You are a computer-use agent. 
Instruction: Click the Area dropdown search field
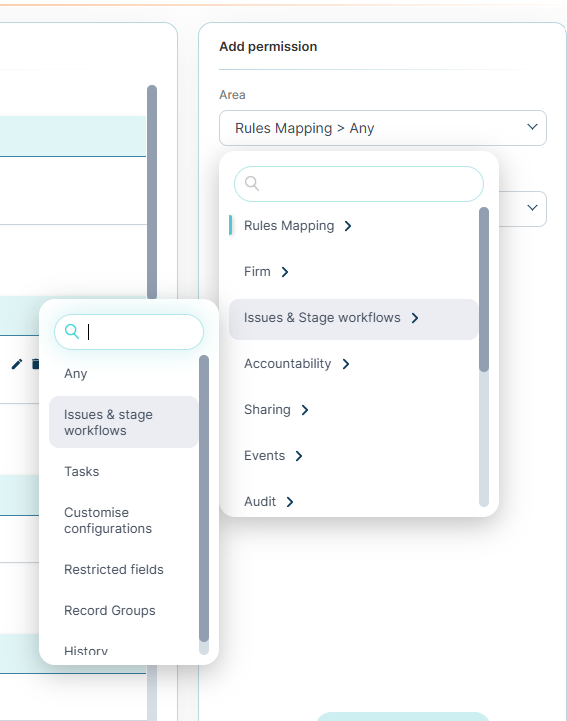coord(359,184)
